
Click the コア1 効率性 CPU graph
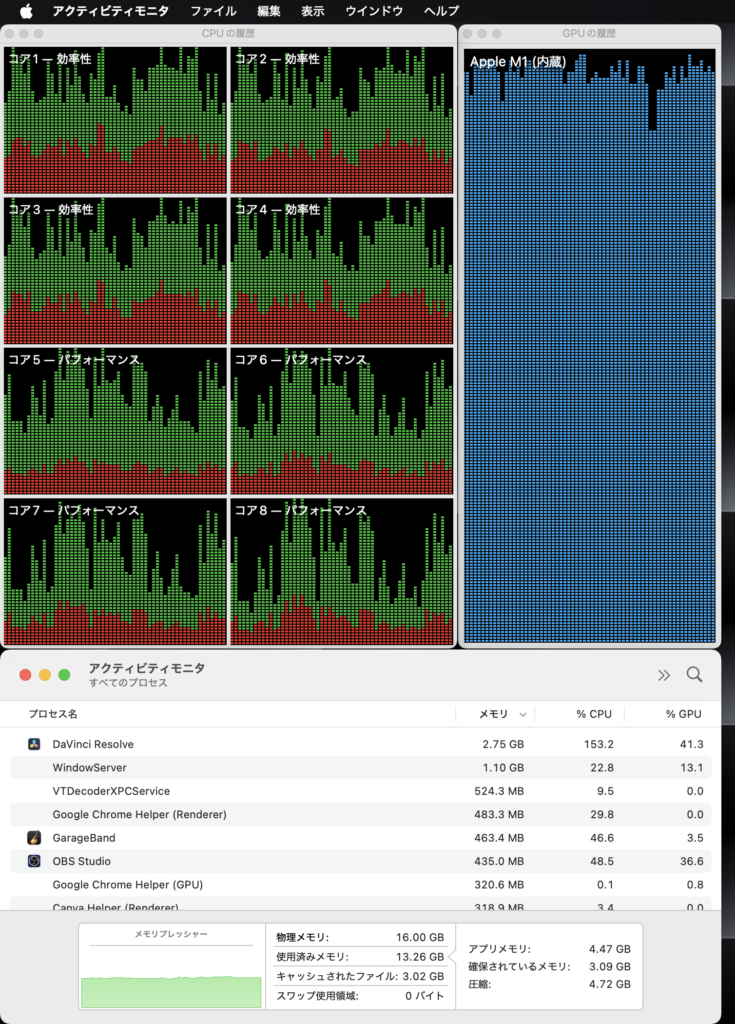115,120
